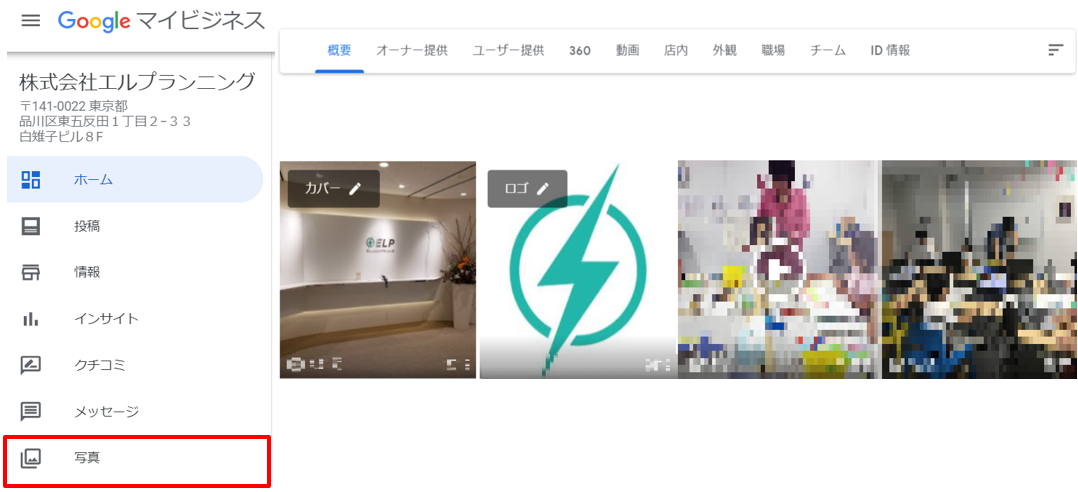Select the 概要 tab

click(x=340, y=50)
